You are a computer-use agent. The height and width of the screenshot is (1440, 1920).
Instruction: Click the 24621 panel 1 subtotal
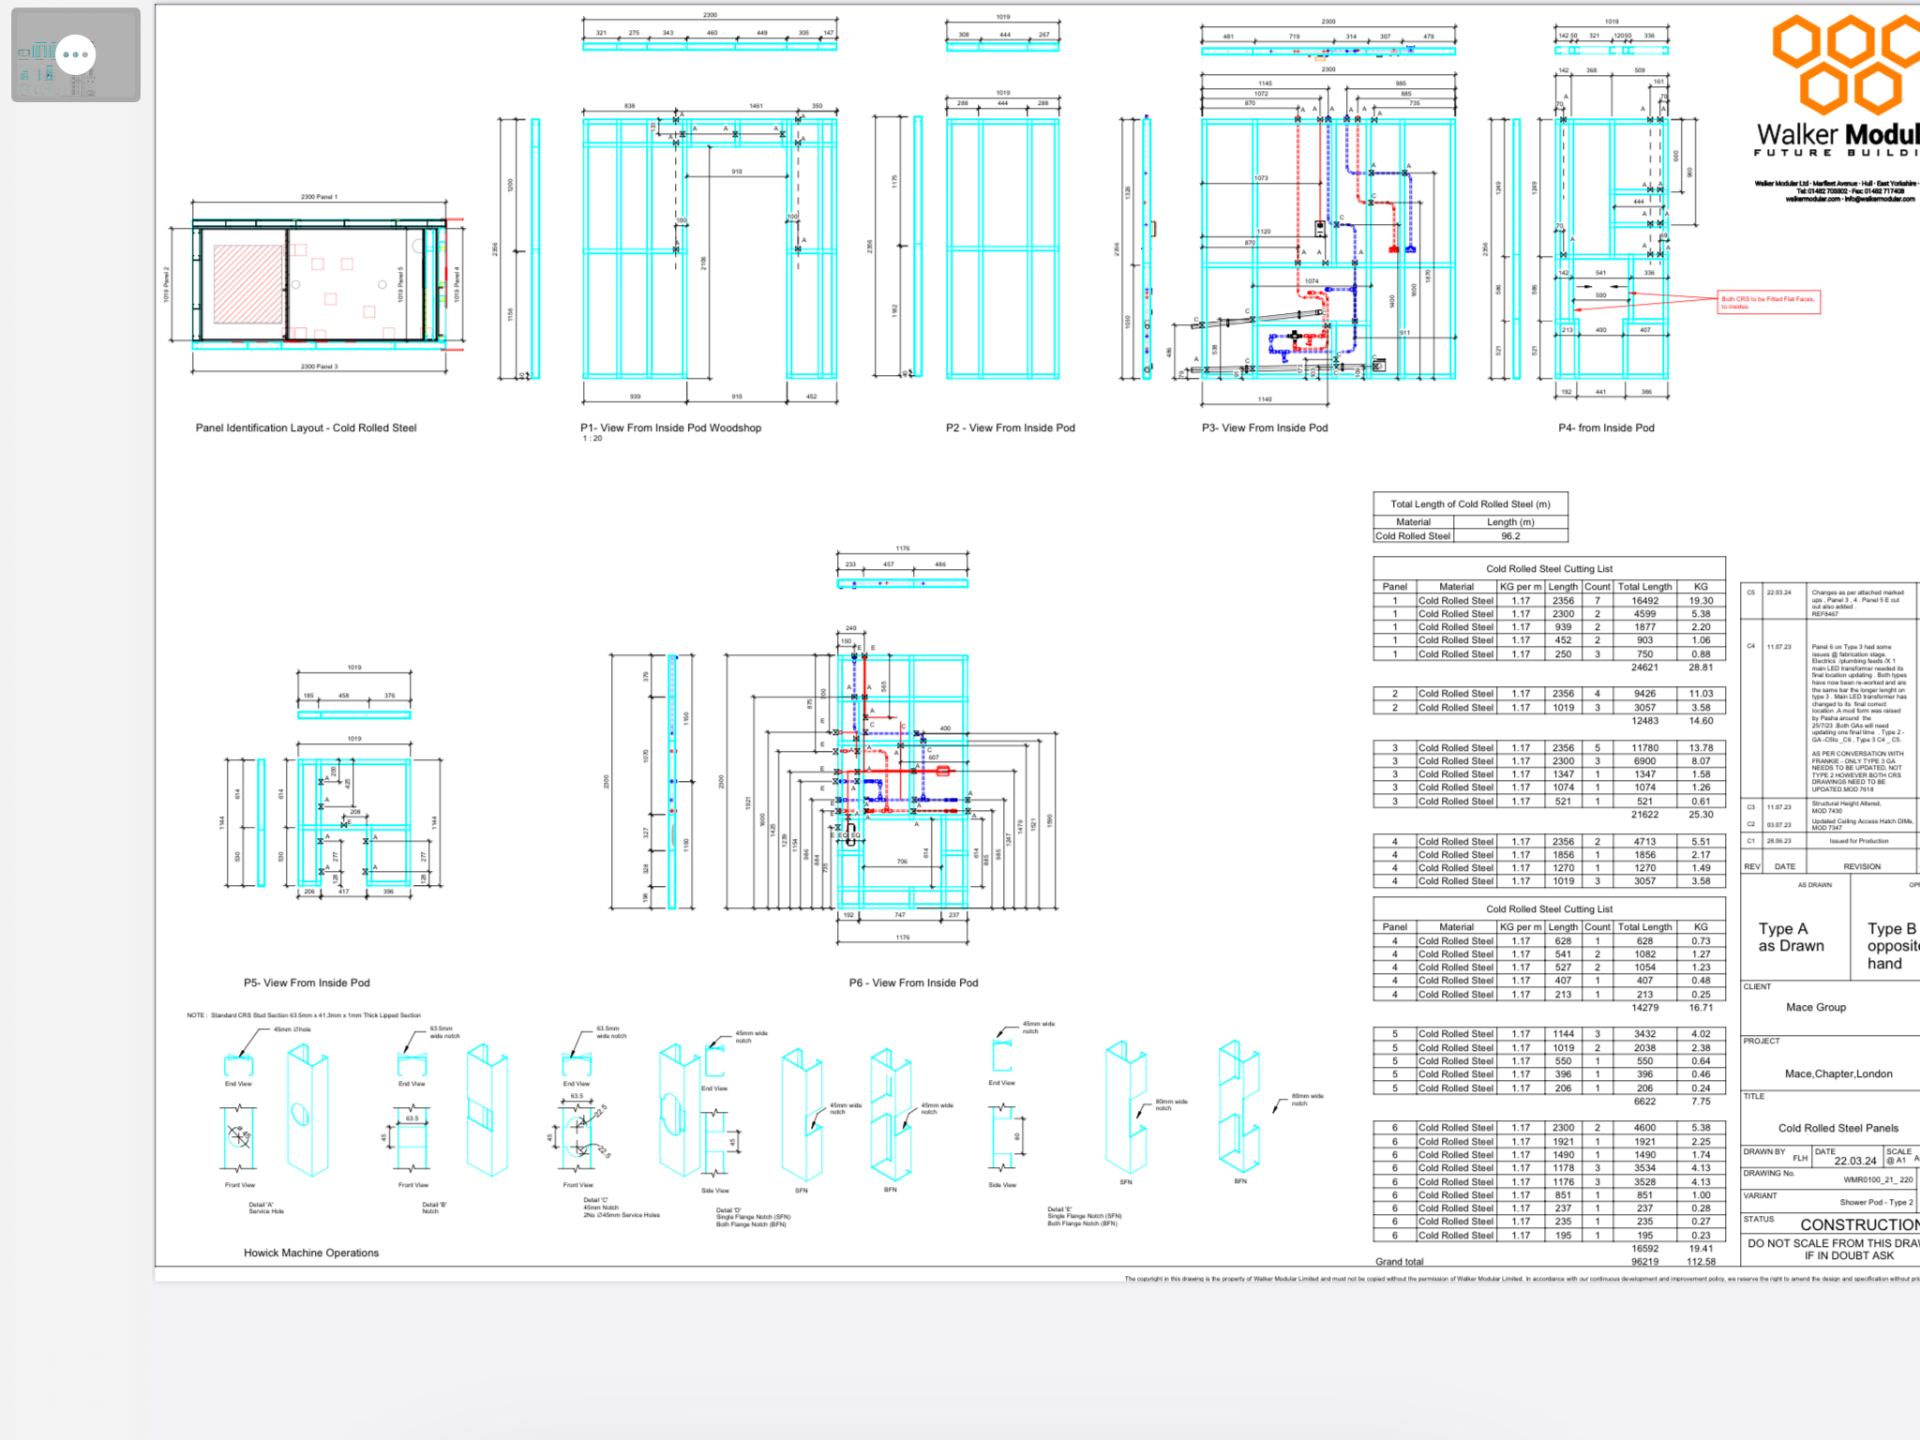click(1645, 667)
